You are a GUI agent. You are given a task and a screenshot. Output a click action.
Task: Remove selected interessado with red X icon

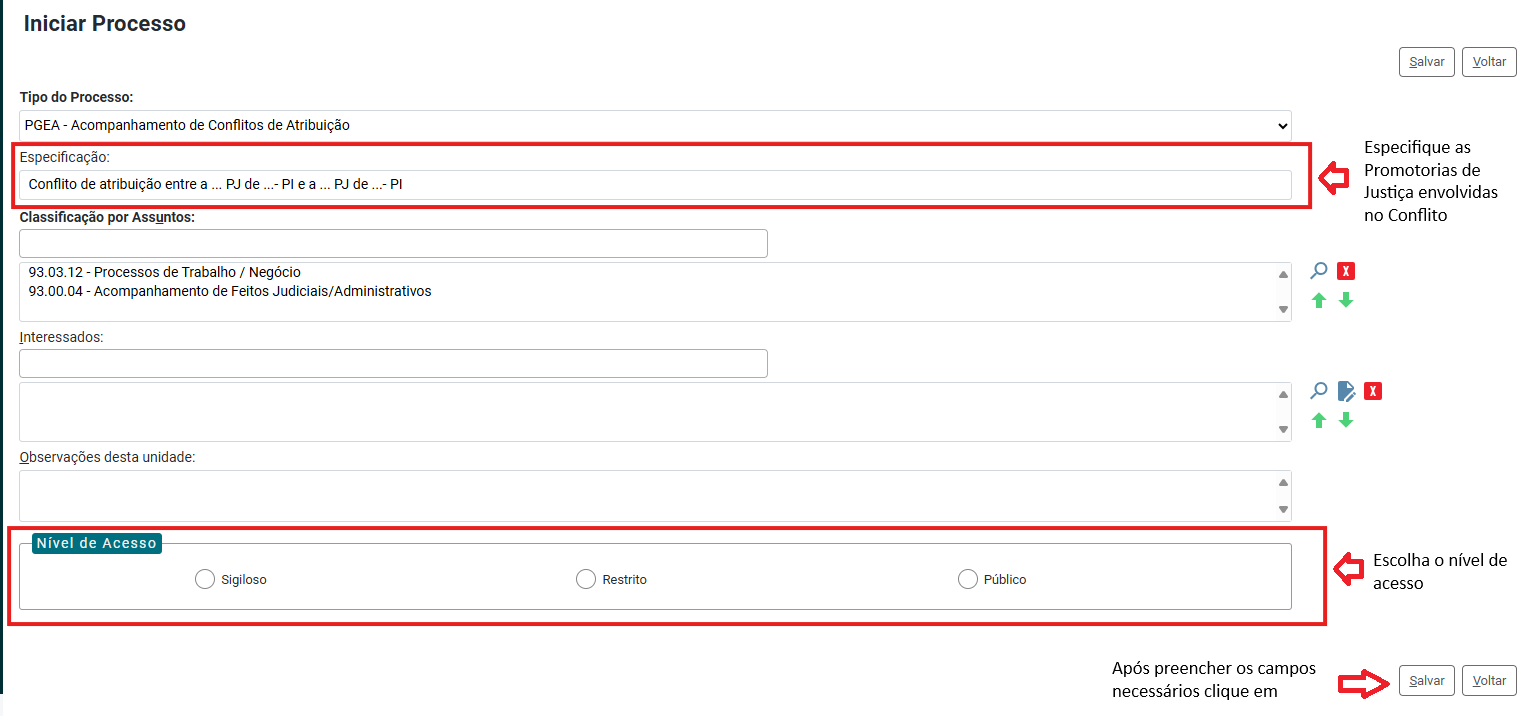pos(1374,391)
